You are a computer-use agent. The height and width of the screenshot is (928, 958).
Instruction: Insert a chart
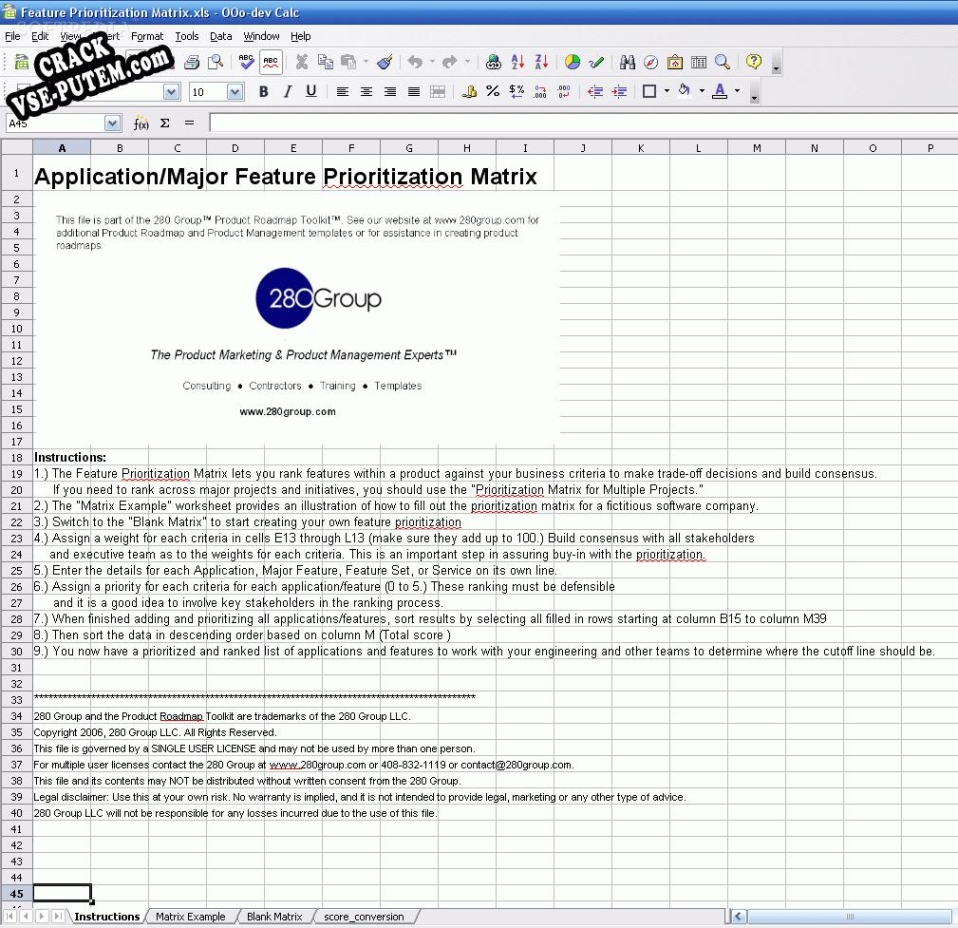[572, 62]
